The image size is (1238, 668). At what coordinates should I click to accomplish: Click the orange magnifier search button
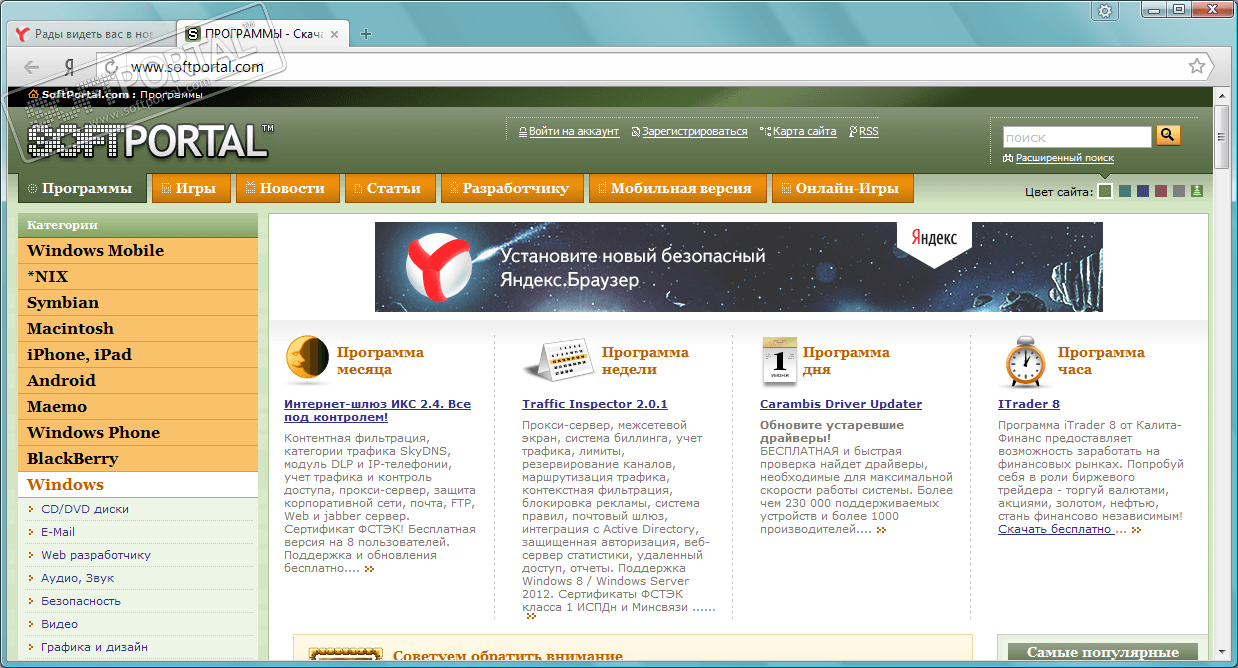[1168, 135]
